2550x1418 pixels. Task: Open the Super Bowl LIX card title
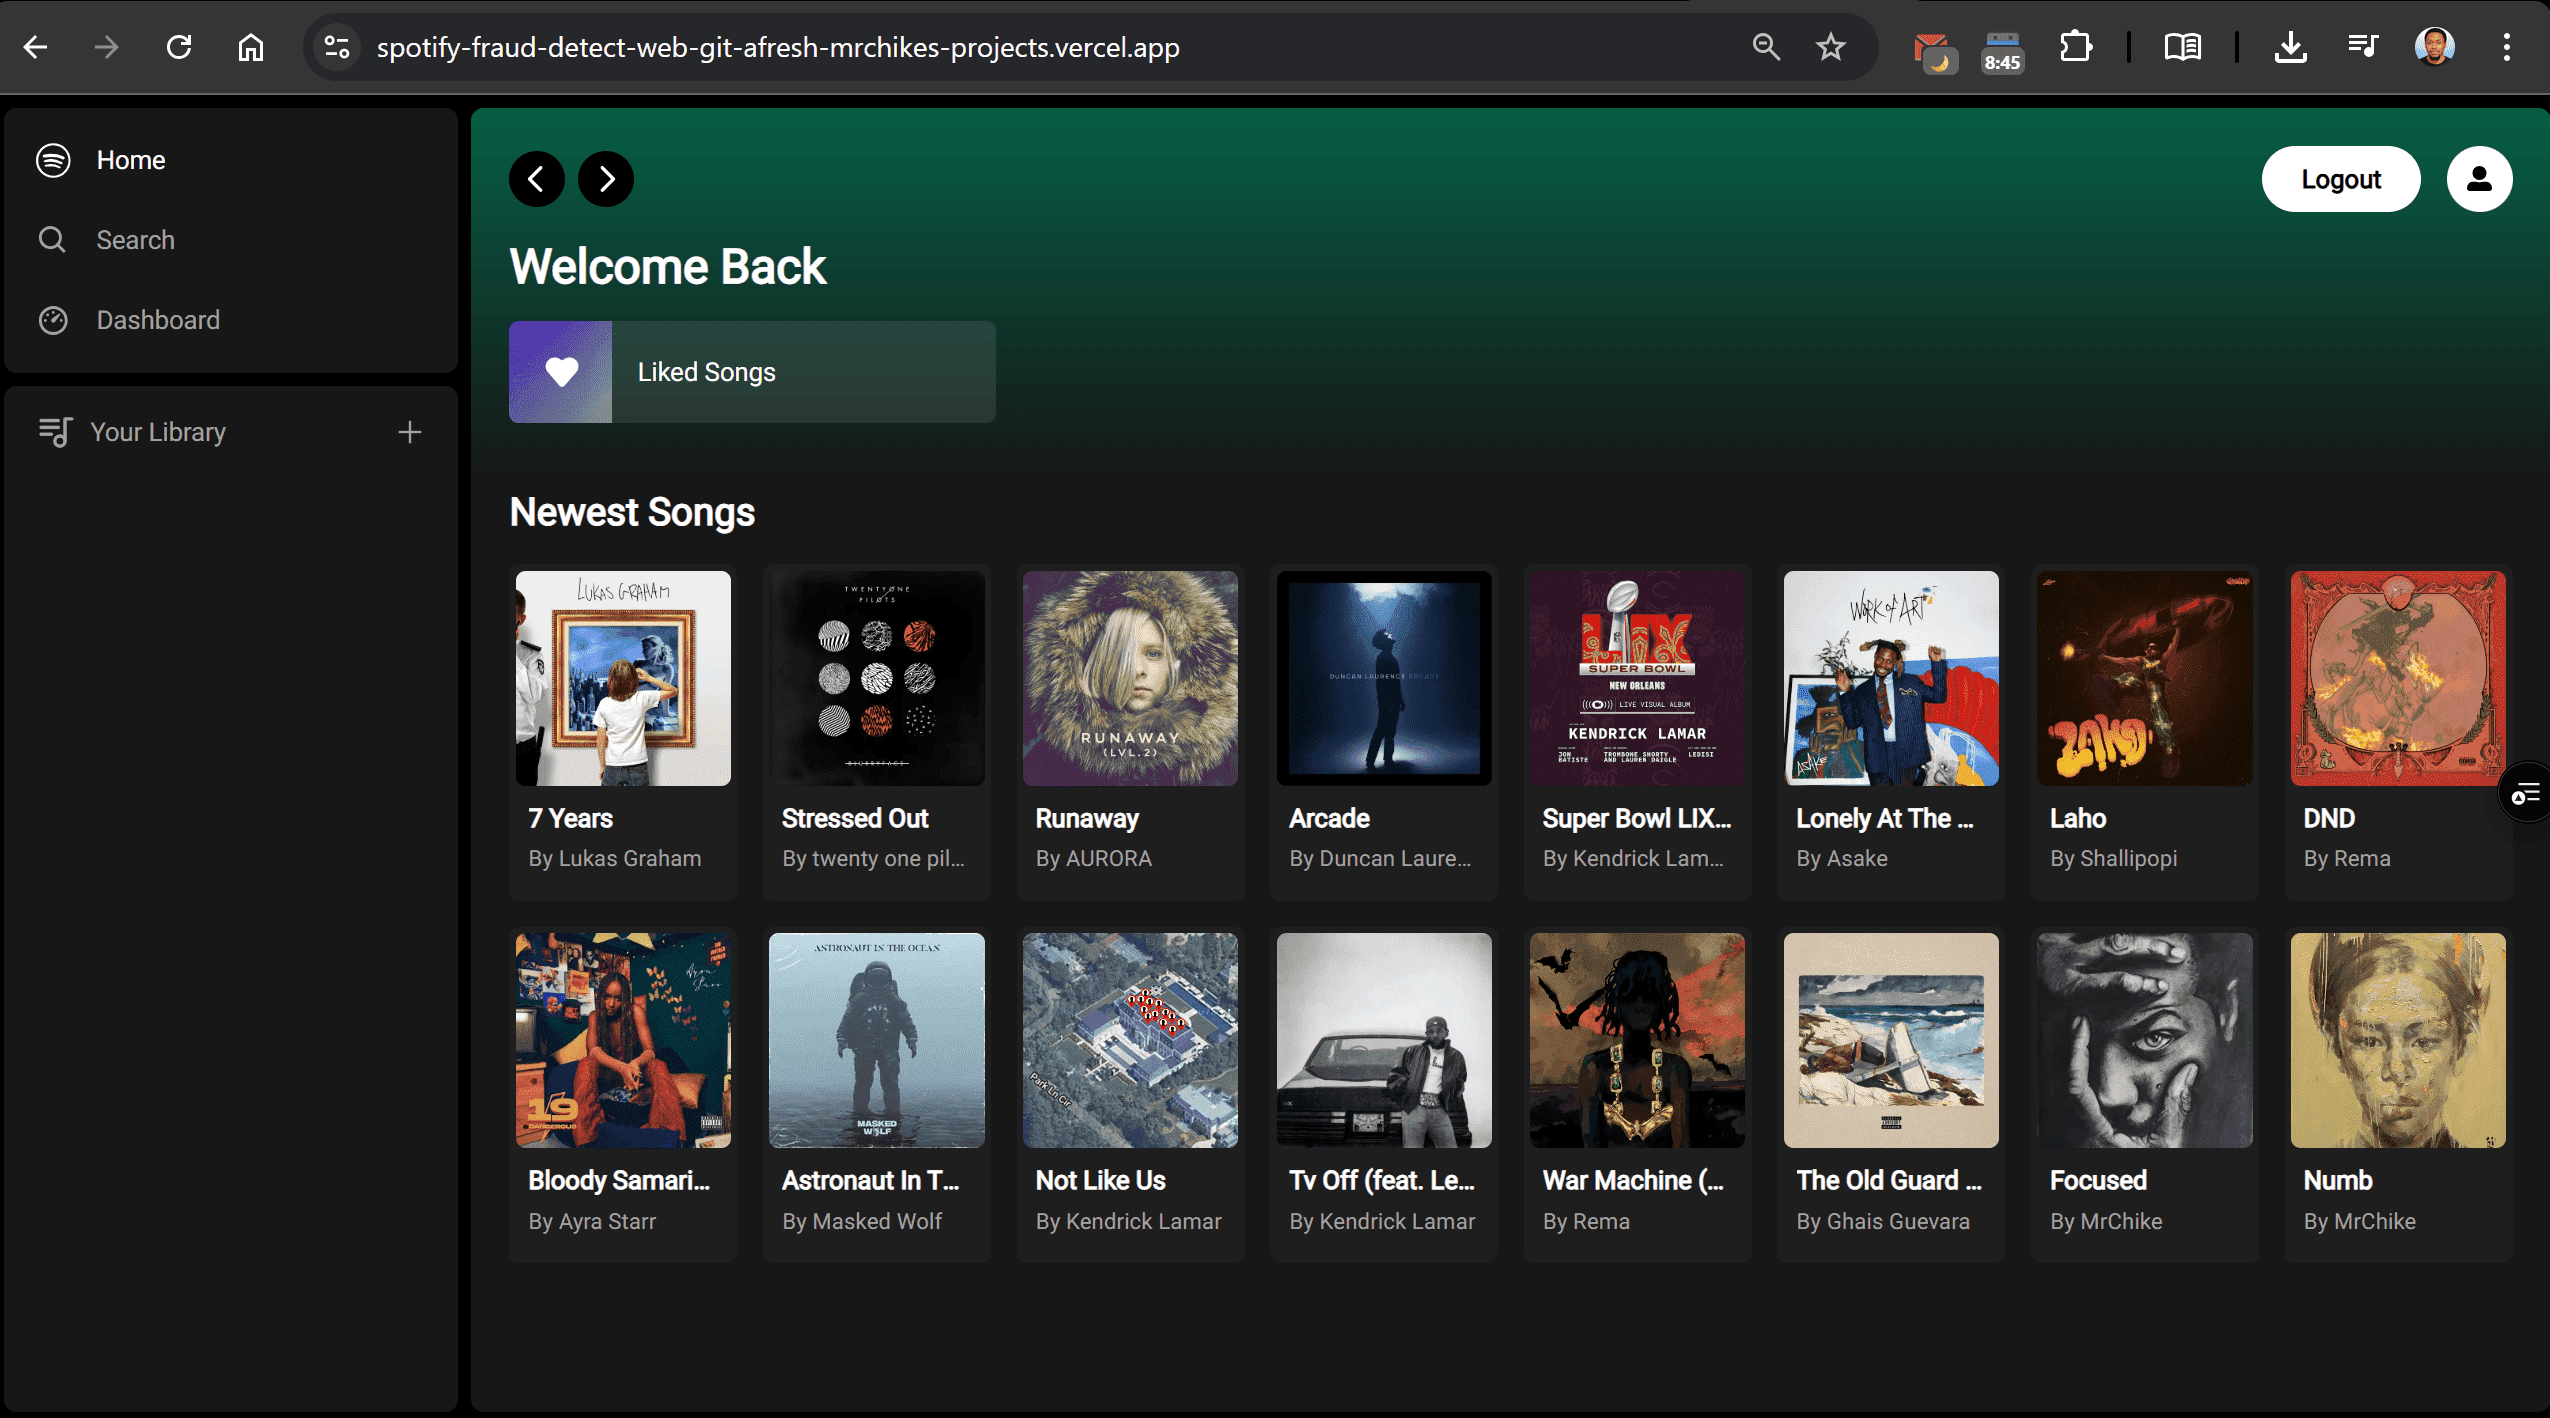(x=1637, y=818)
